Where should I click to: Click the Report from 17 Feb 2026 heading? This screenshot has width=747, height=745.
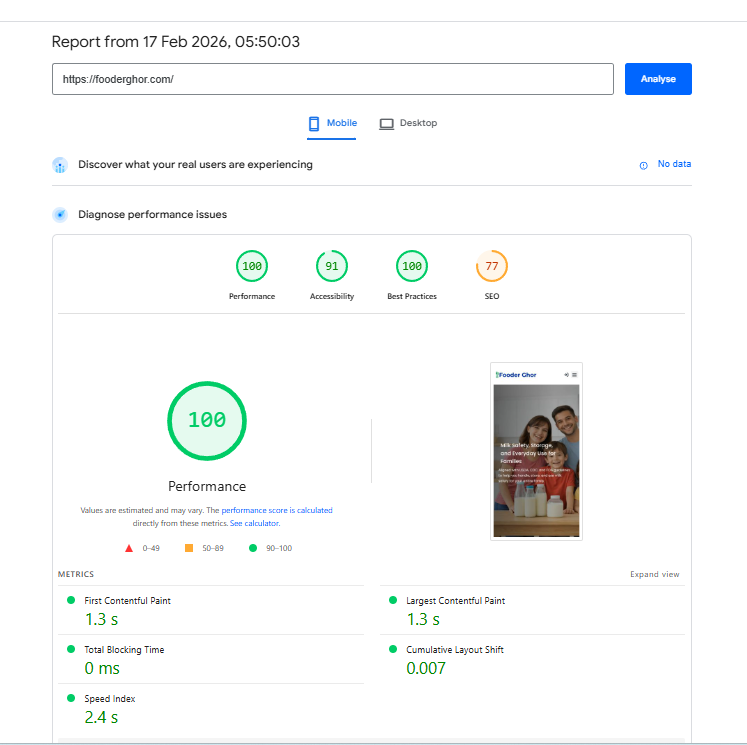coord(176,42)
